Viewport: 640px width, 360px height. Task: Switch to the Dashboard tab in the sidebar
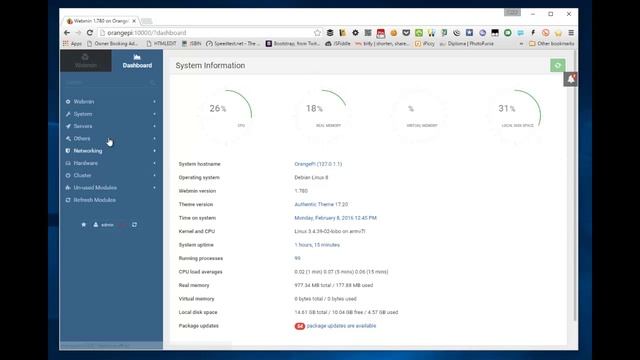[x=137, y=61]
